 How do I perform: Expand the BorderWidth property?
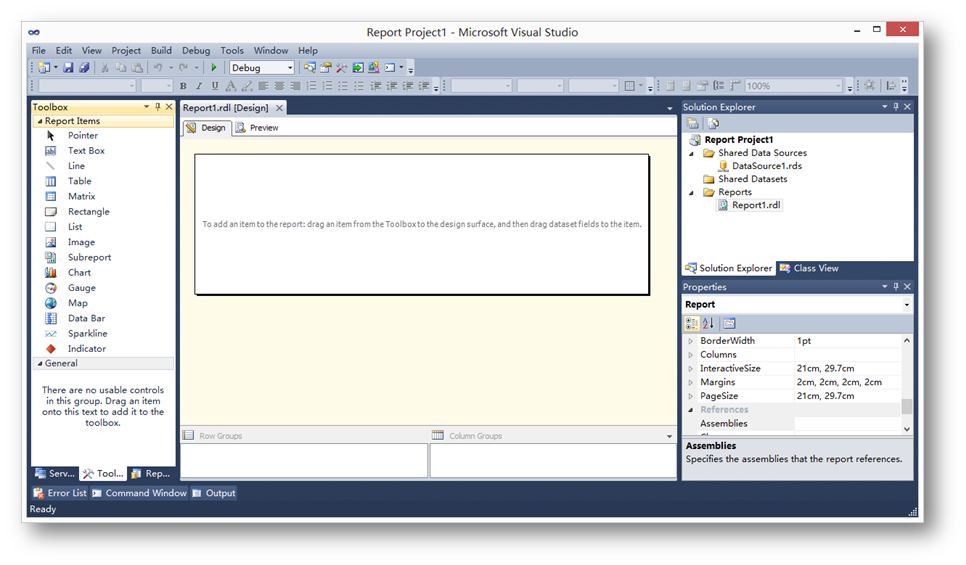[x=691, y=341]
